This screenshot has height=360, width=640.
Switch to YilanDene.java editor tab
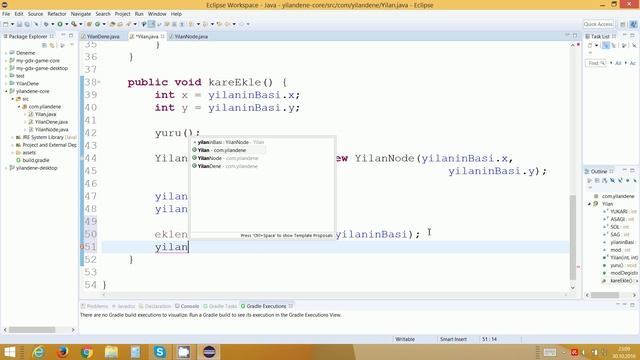tap(103, 36)
